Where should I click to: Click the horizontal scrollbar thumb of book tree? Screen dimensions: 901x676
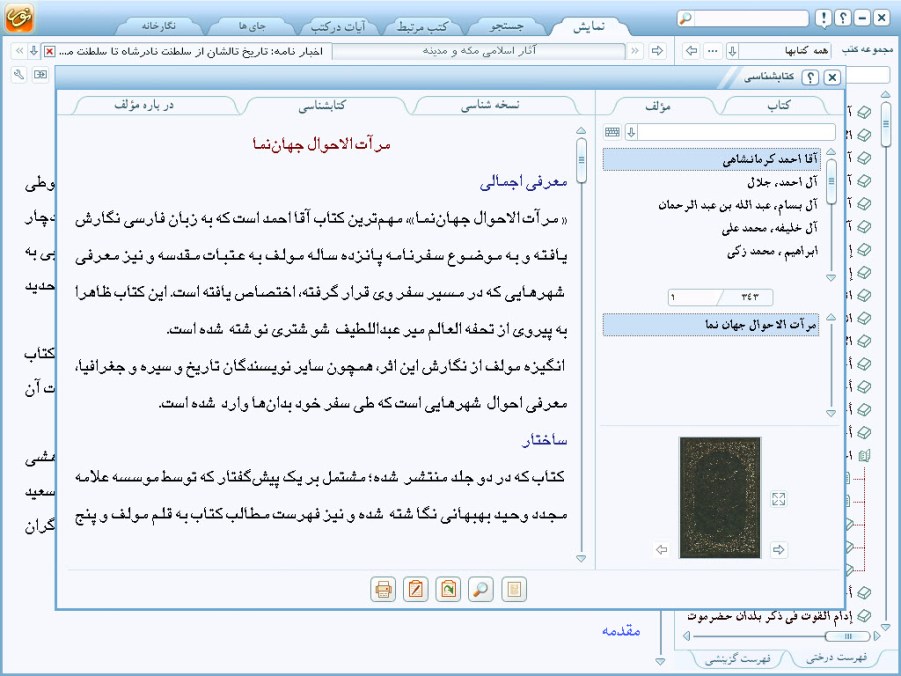848,636
